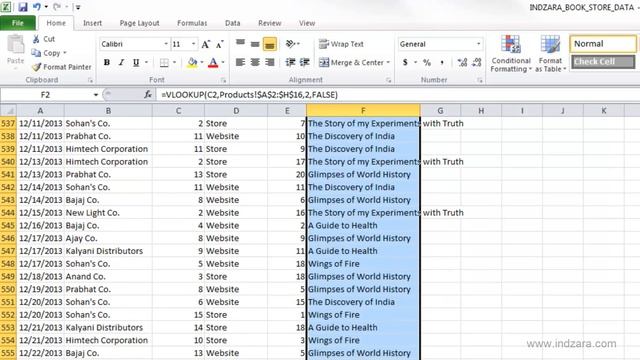640x360 pixels.
Task: Decrease font size with Shrink Font icon
Action: (220, 44)
